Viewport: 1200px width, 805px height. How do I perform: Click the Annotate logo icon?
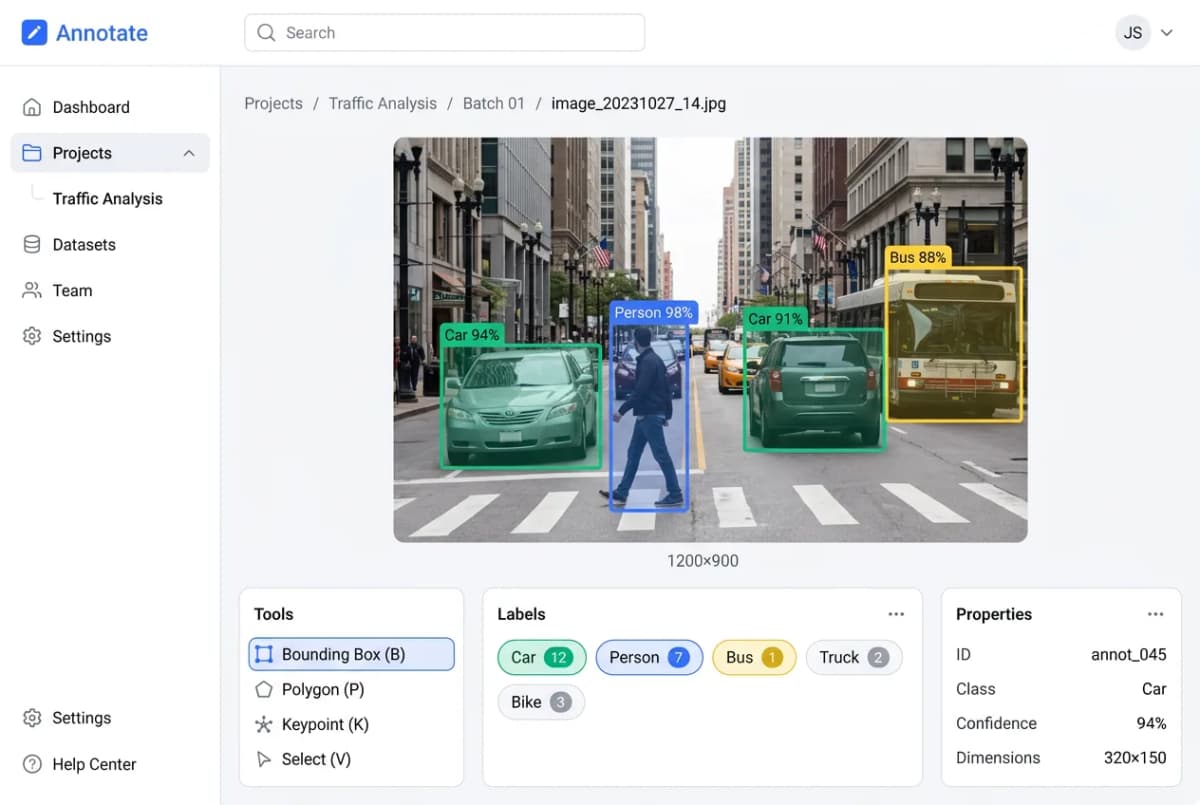click(x=33, y=32)
